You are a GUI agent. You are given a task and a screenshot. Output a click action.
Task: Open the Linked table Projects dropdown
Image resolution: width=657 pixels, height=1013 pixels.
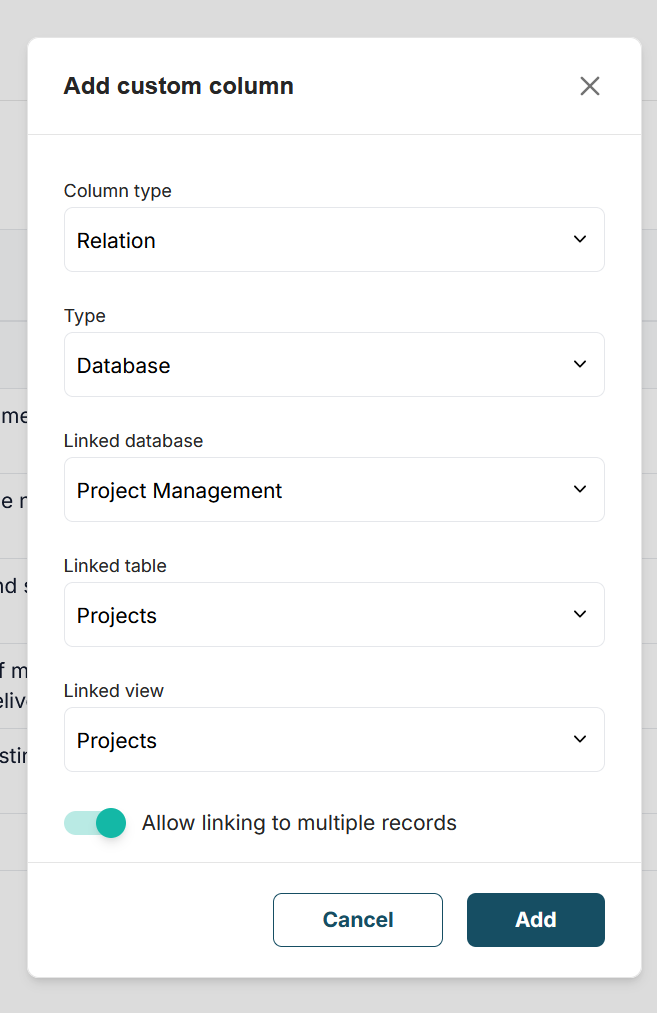tap(320, 615)
